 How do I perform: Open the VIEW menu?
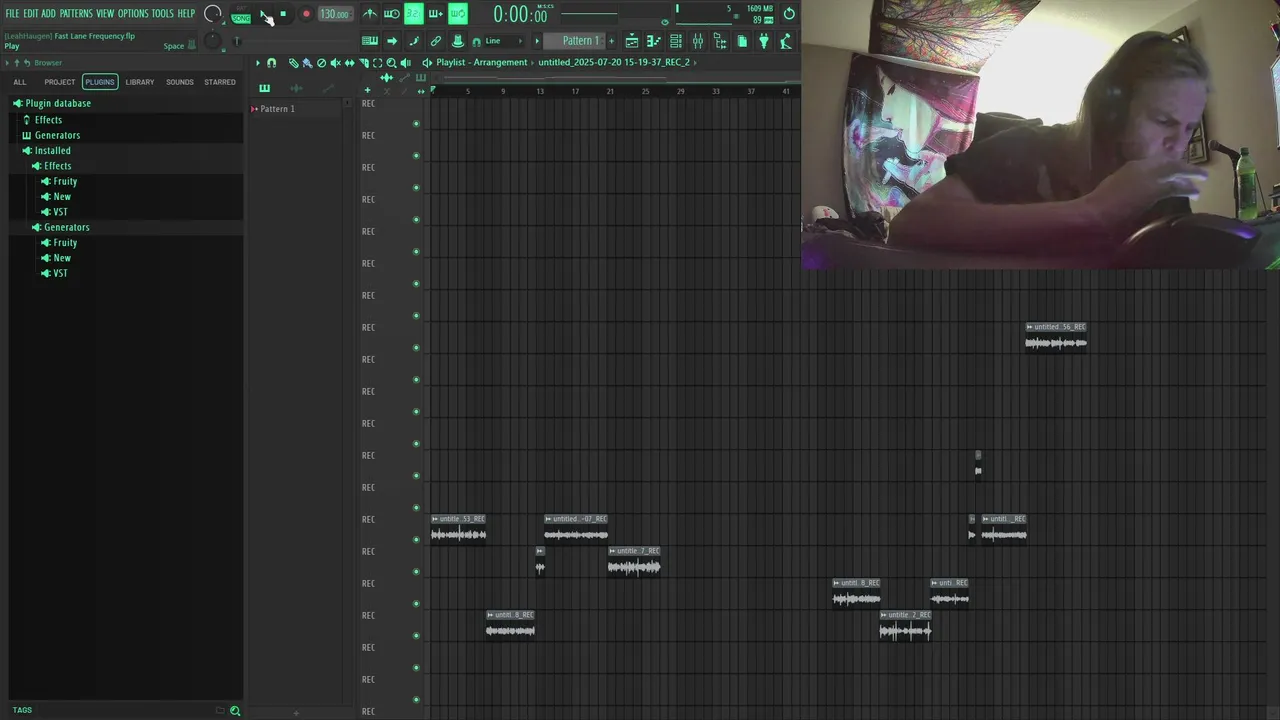tap(105, 13)
